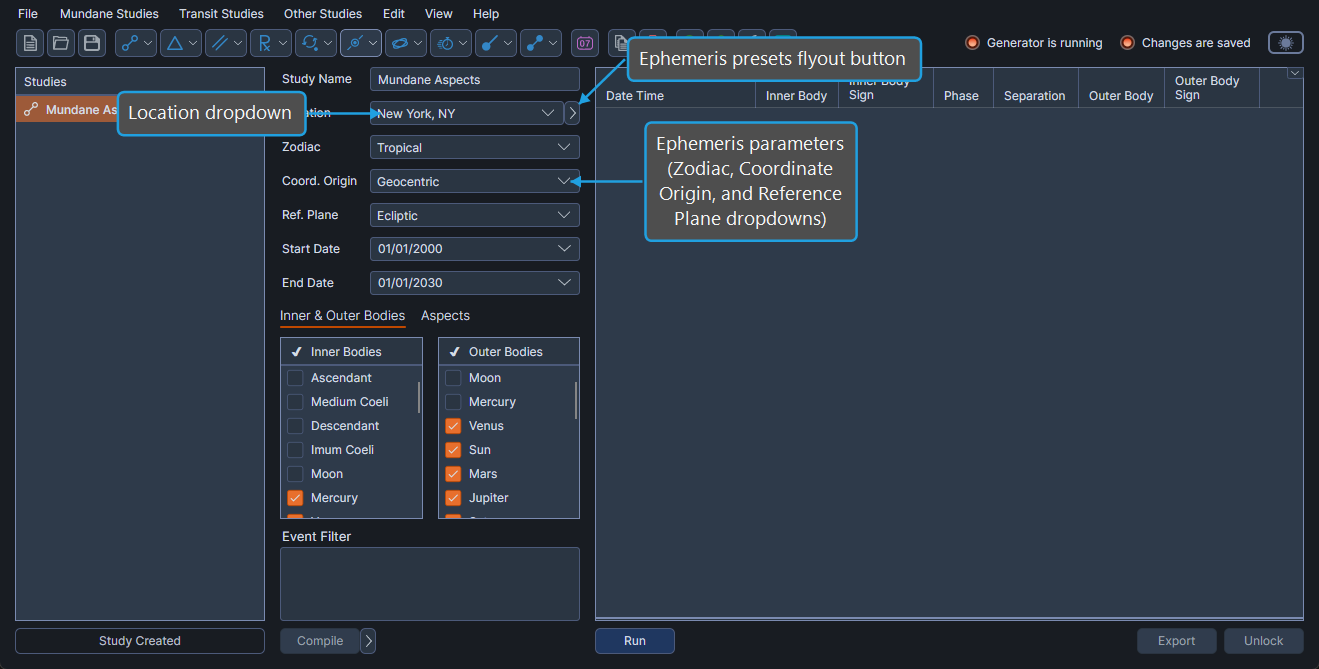Toggle all via Outer Bodies header checkmark
The height and width of the screenshot is (669, 1319).
(x=454, y=352)
